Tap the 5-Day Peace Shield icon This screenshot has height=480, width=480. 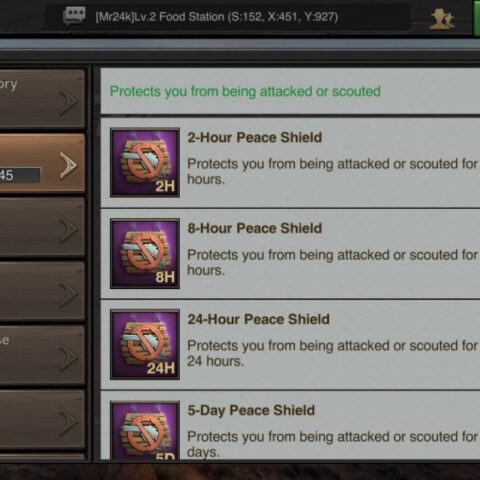145,430
